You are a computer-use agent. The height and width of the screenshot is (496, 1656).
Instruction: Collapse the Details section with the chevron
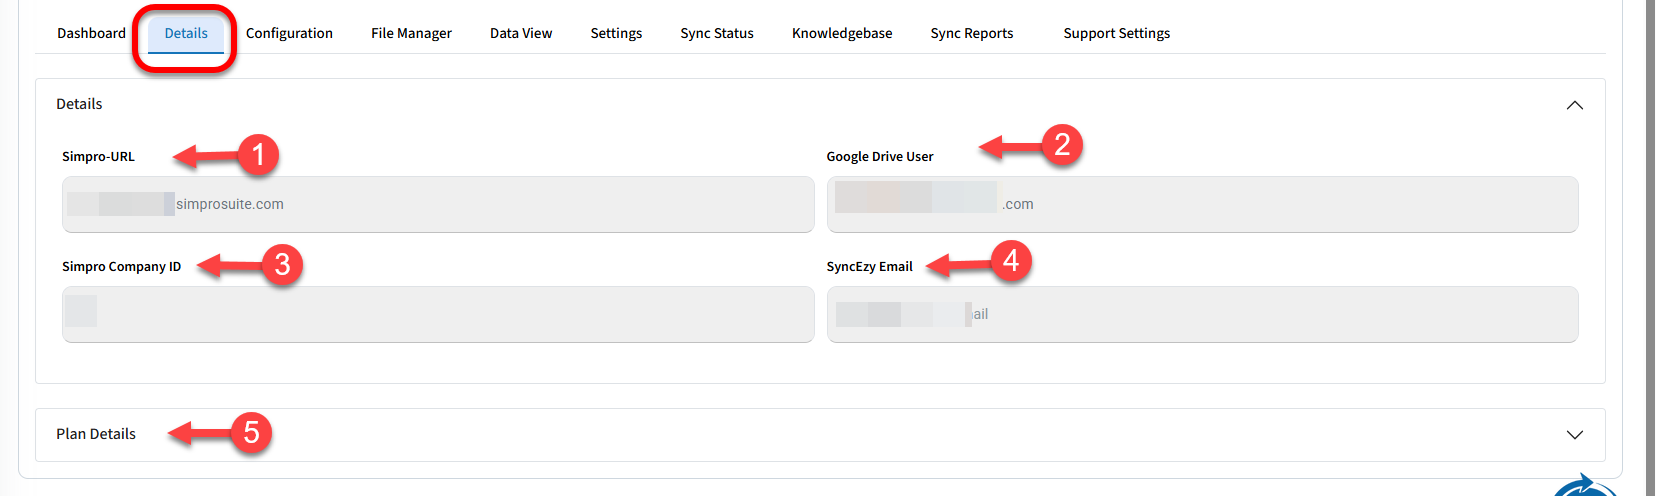tap(1574, 105)
